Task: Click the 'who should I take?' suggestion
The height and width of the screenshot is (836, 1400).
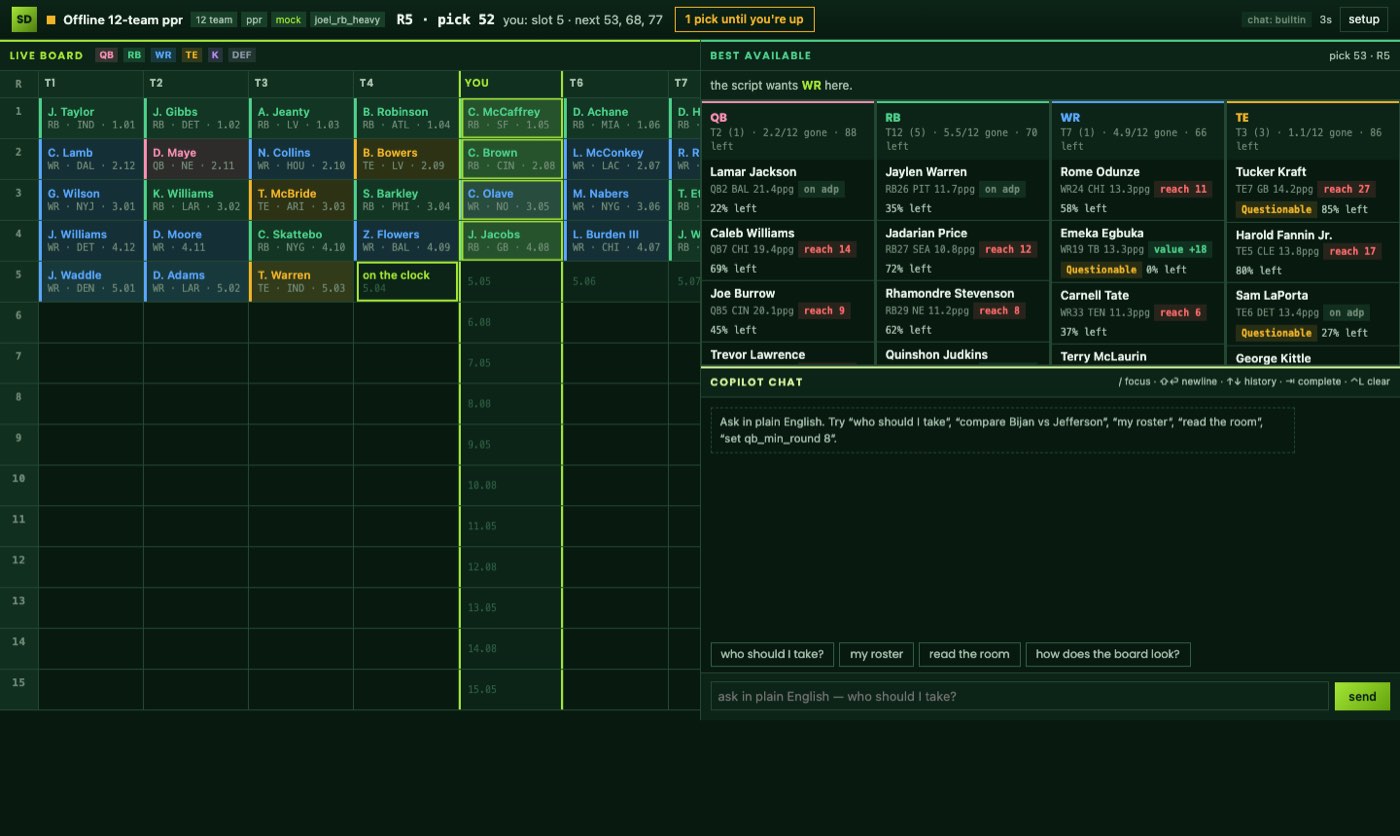Action: [x=772, y=654]
